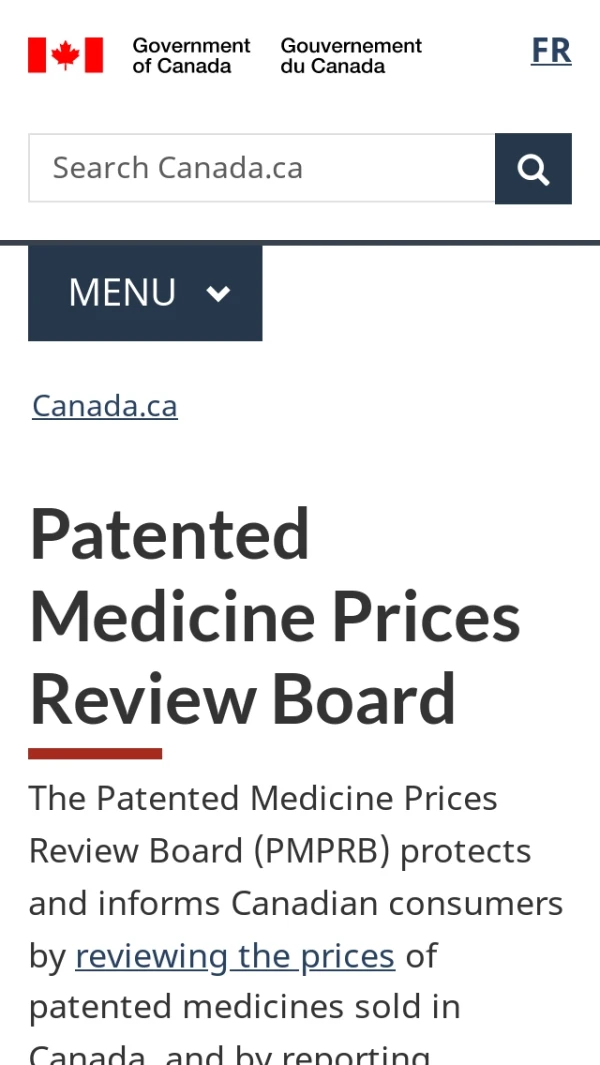Click the "Government of Canada" English wordmark
600x1065 pixels.
point(191,56)
